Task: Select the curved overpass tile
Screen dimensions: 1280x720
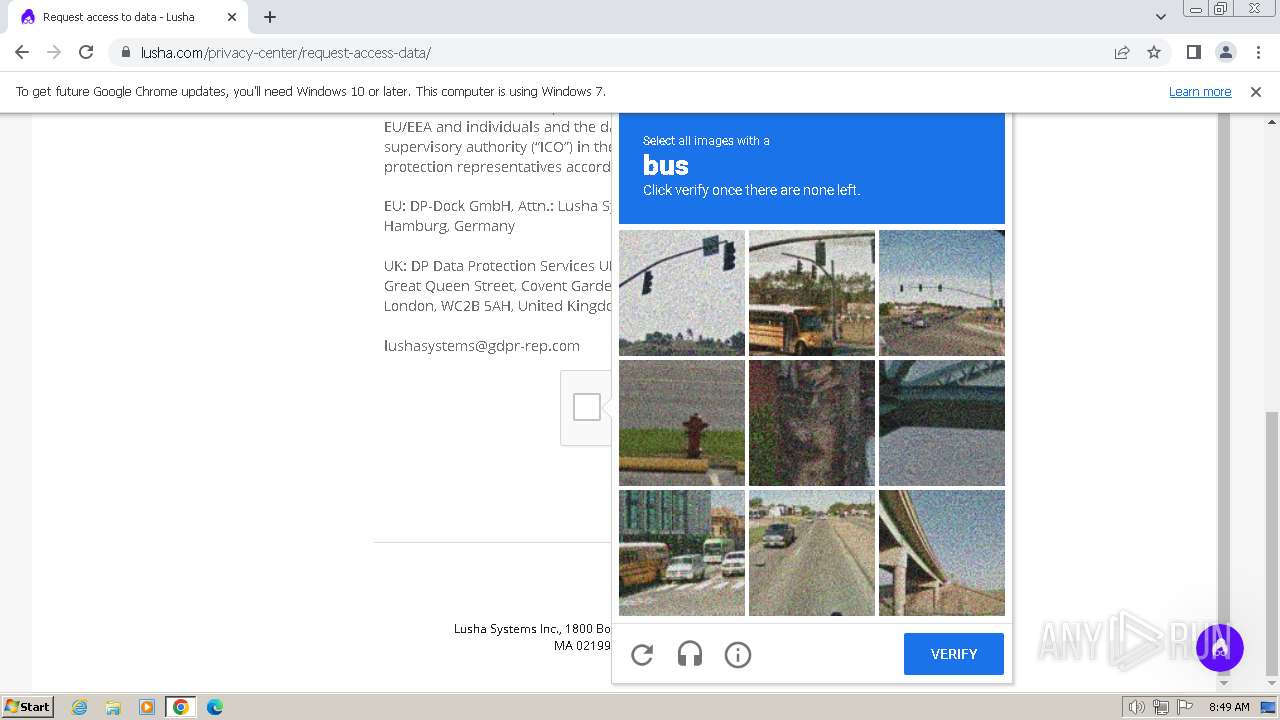Action: [x=942, y=553]
